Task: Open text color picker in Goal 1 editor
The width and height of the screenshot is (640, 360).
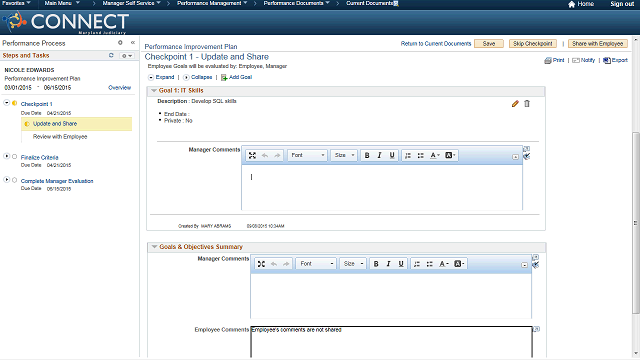Action: [435, 156]
